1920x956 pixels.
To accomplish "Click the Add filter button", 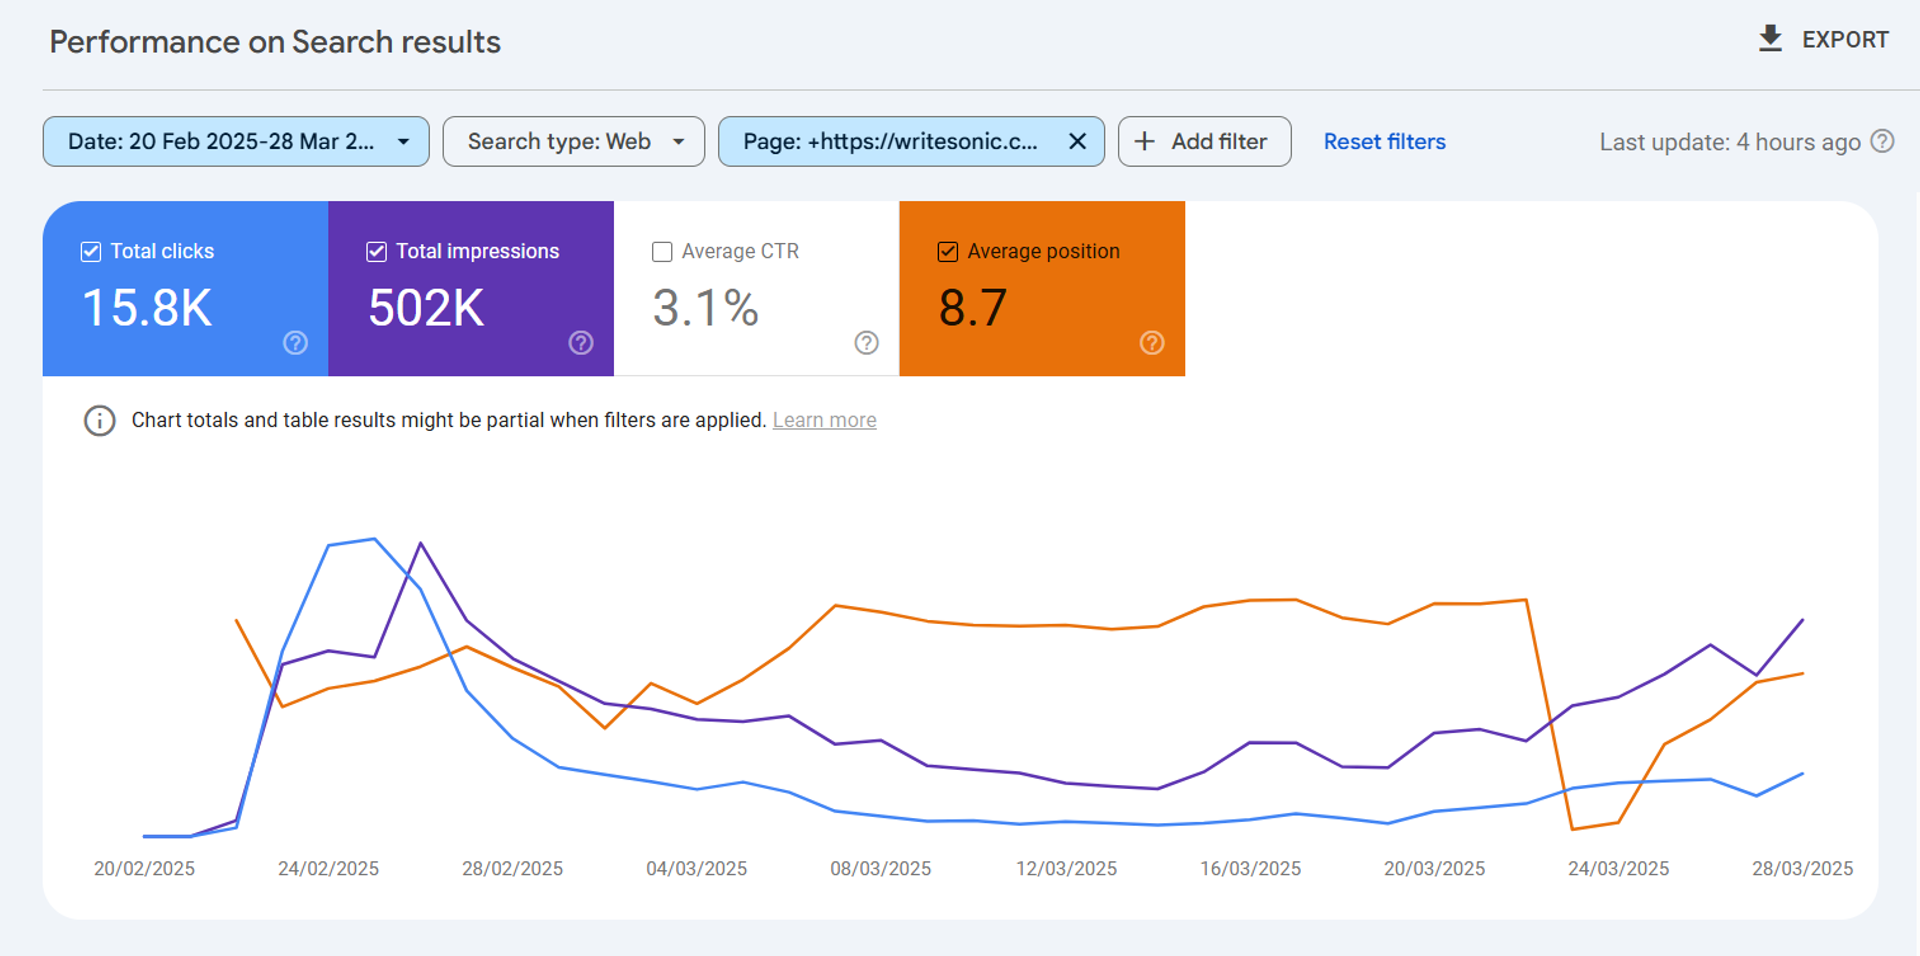I will pos(1204,141).
